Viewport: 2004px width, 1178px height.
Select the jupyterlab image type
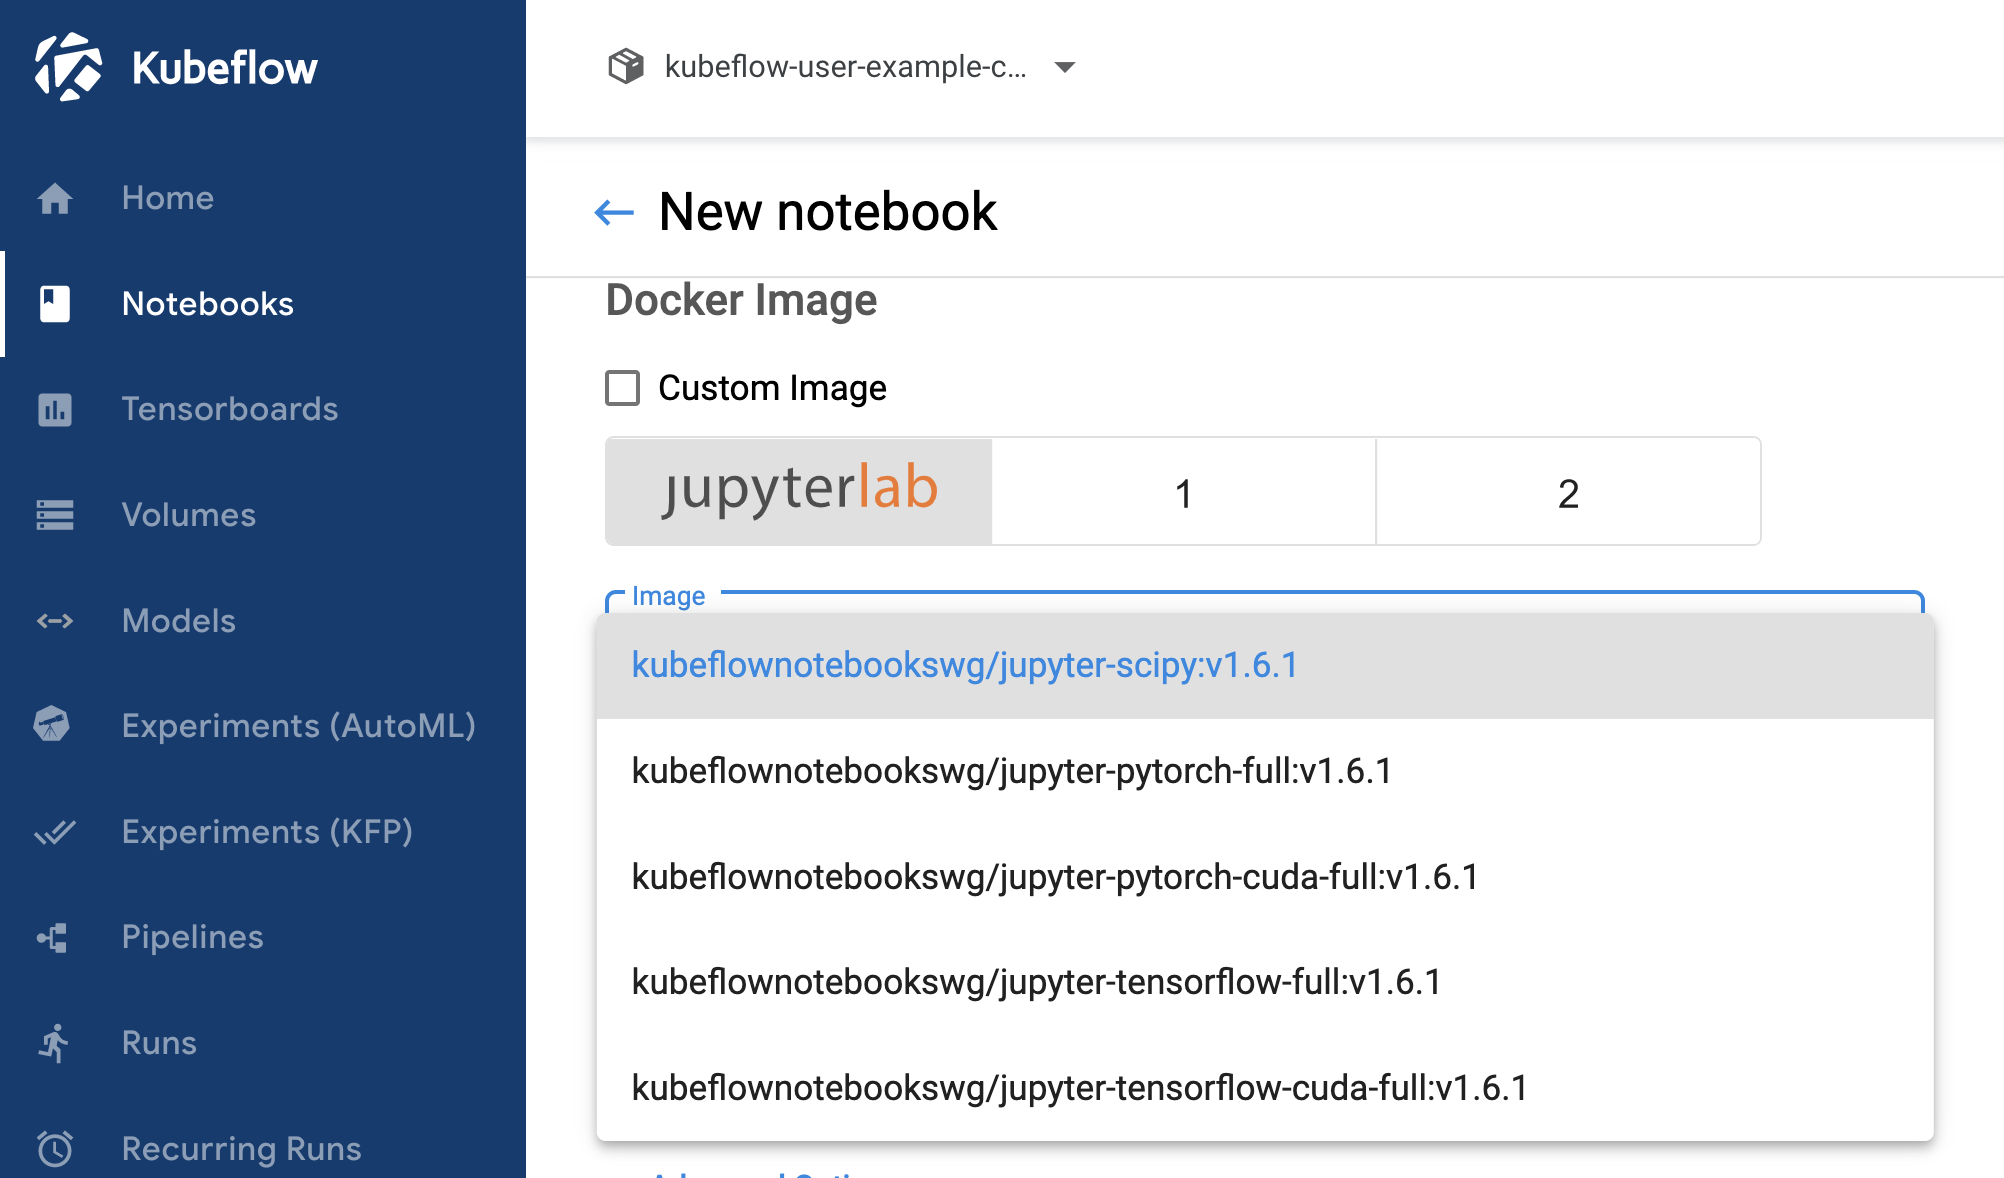tap(799, 491)
